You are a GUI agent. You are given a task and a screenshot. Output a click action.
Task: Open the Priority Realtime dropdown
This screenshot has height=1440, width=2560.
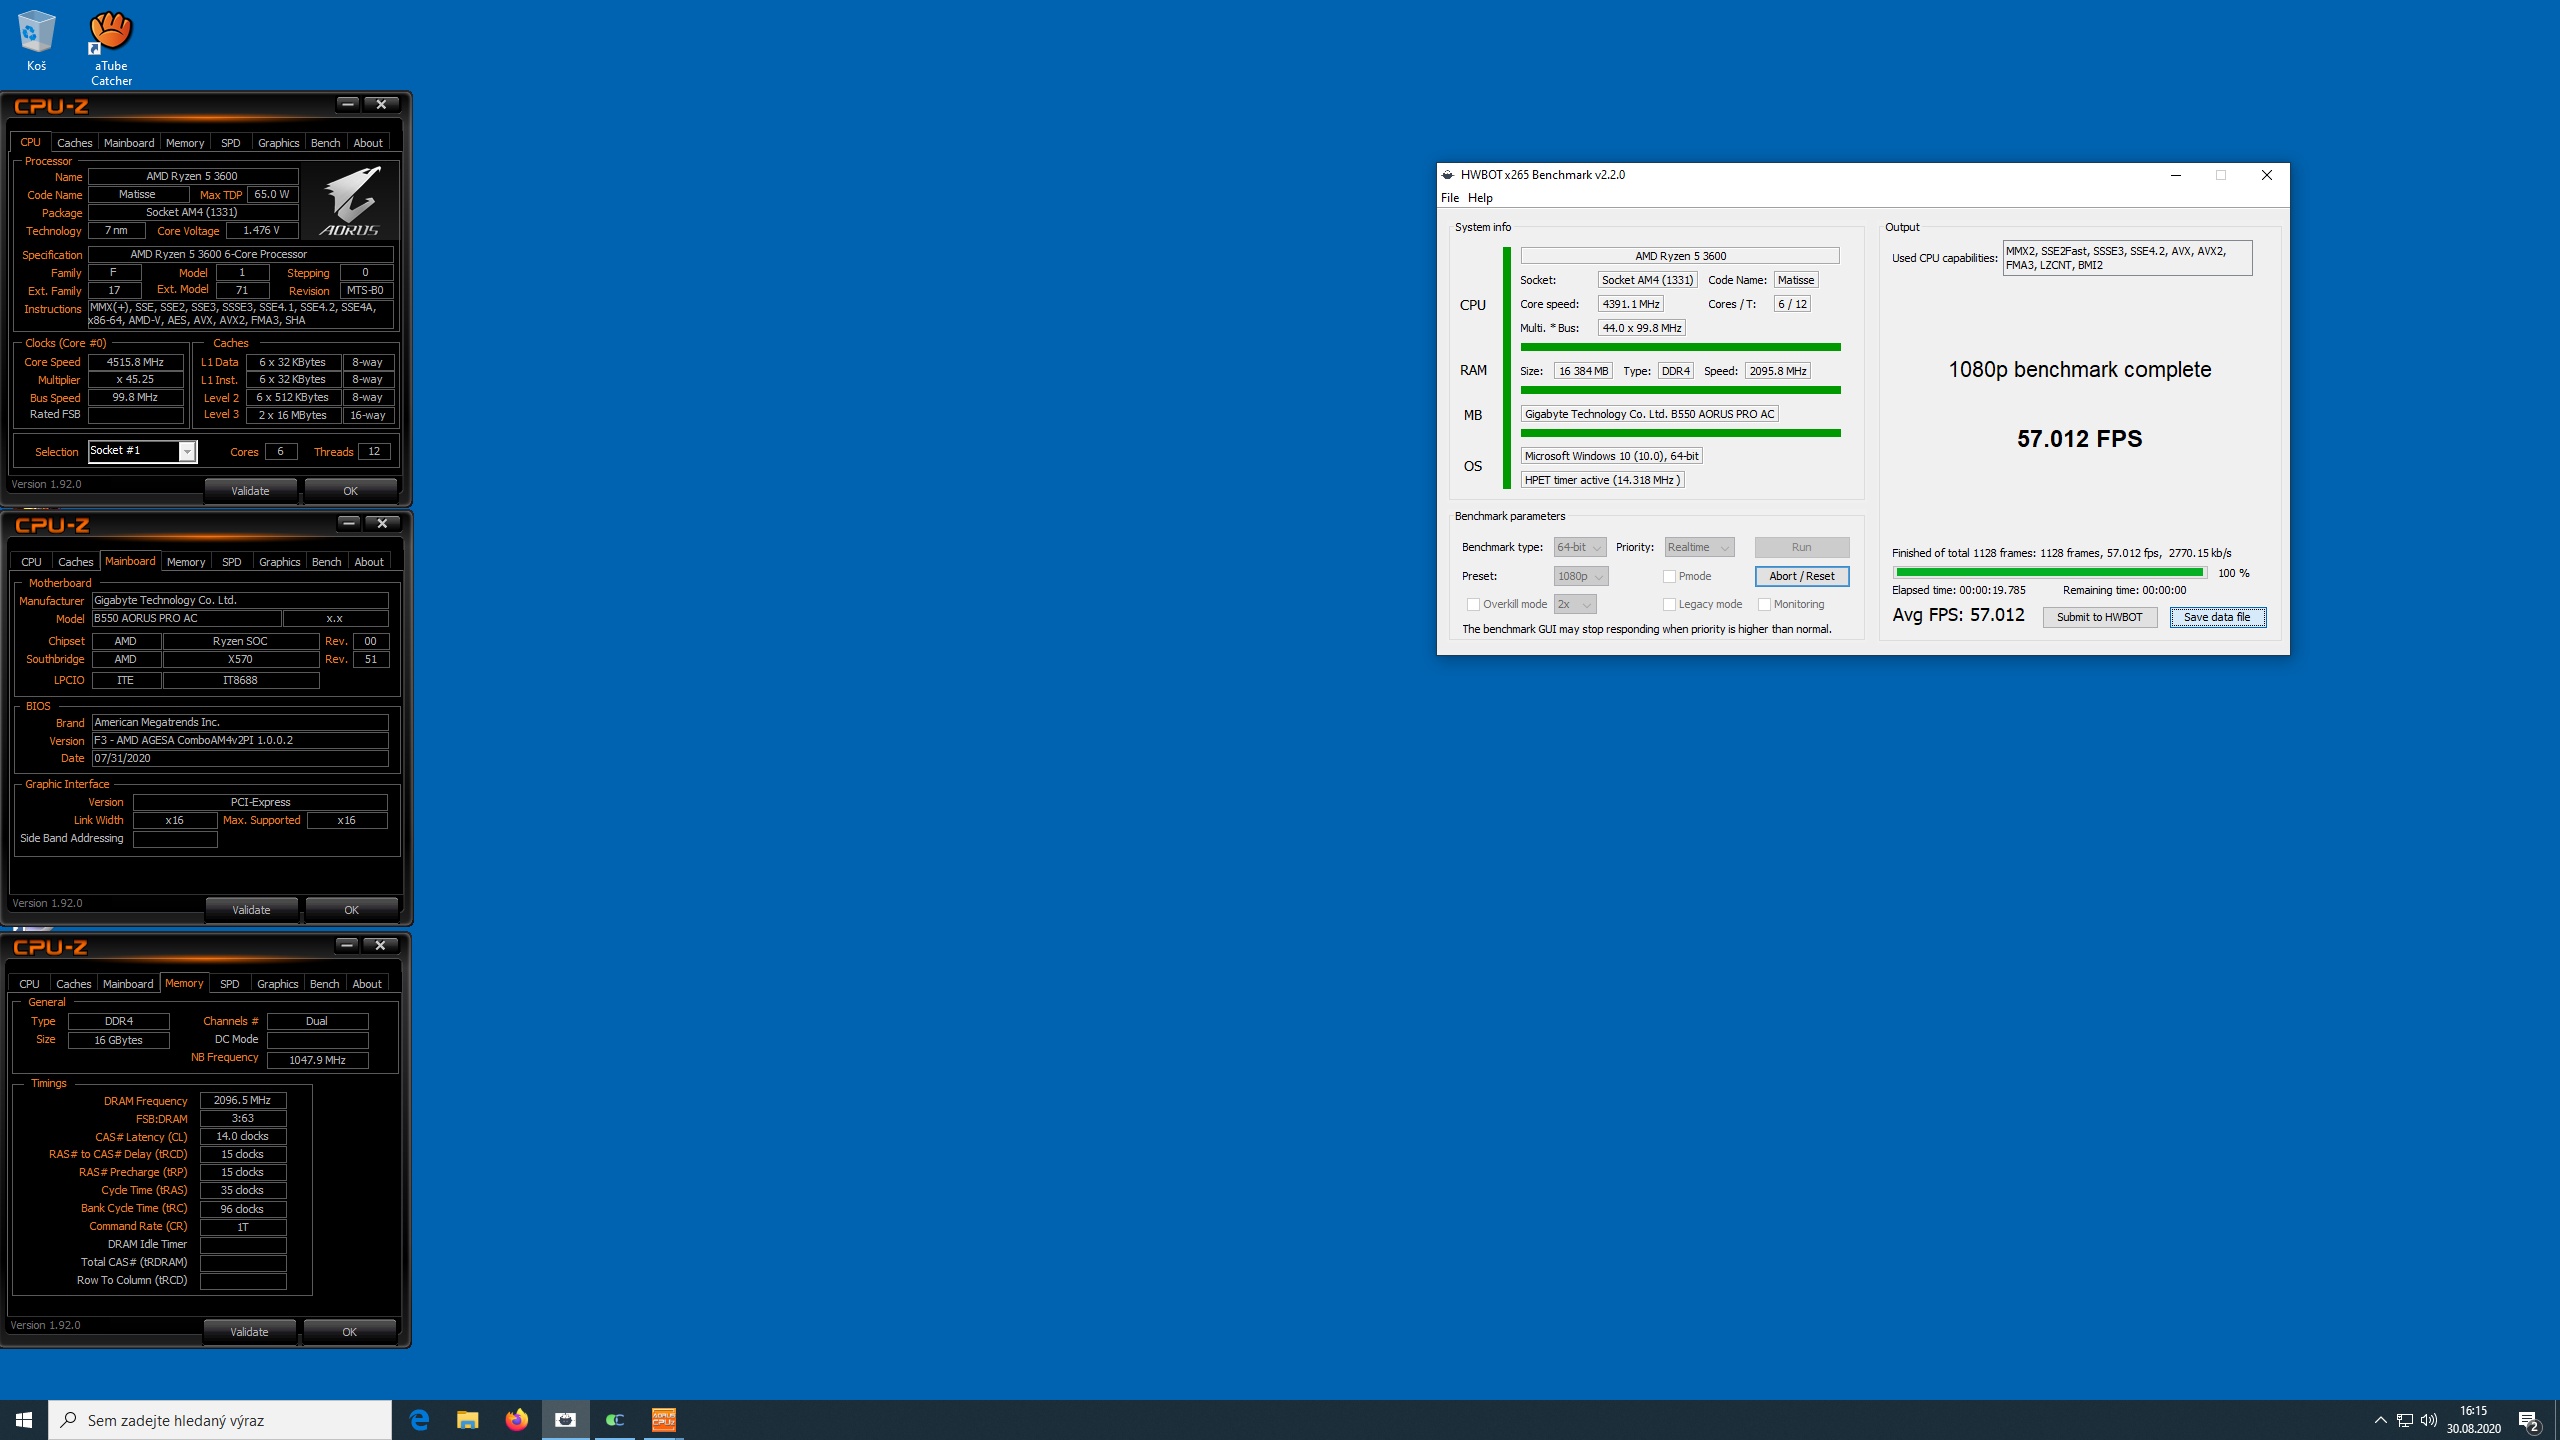coord(1699,547)
